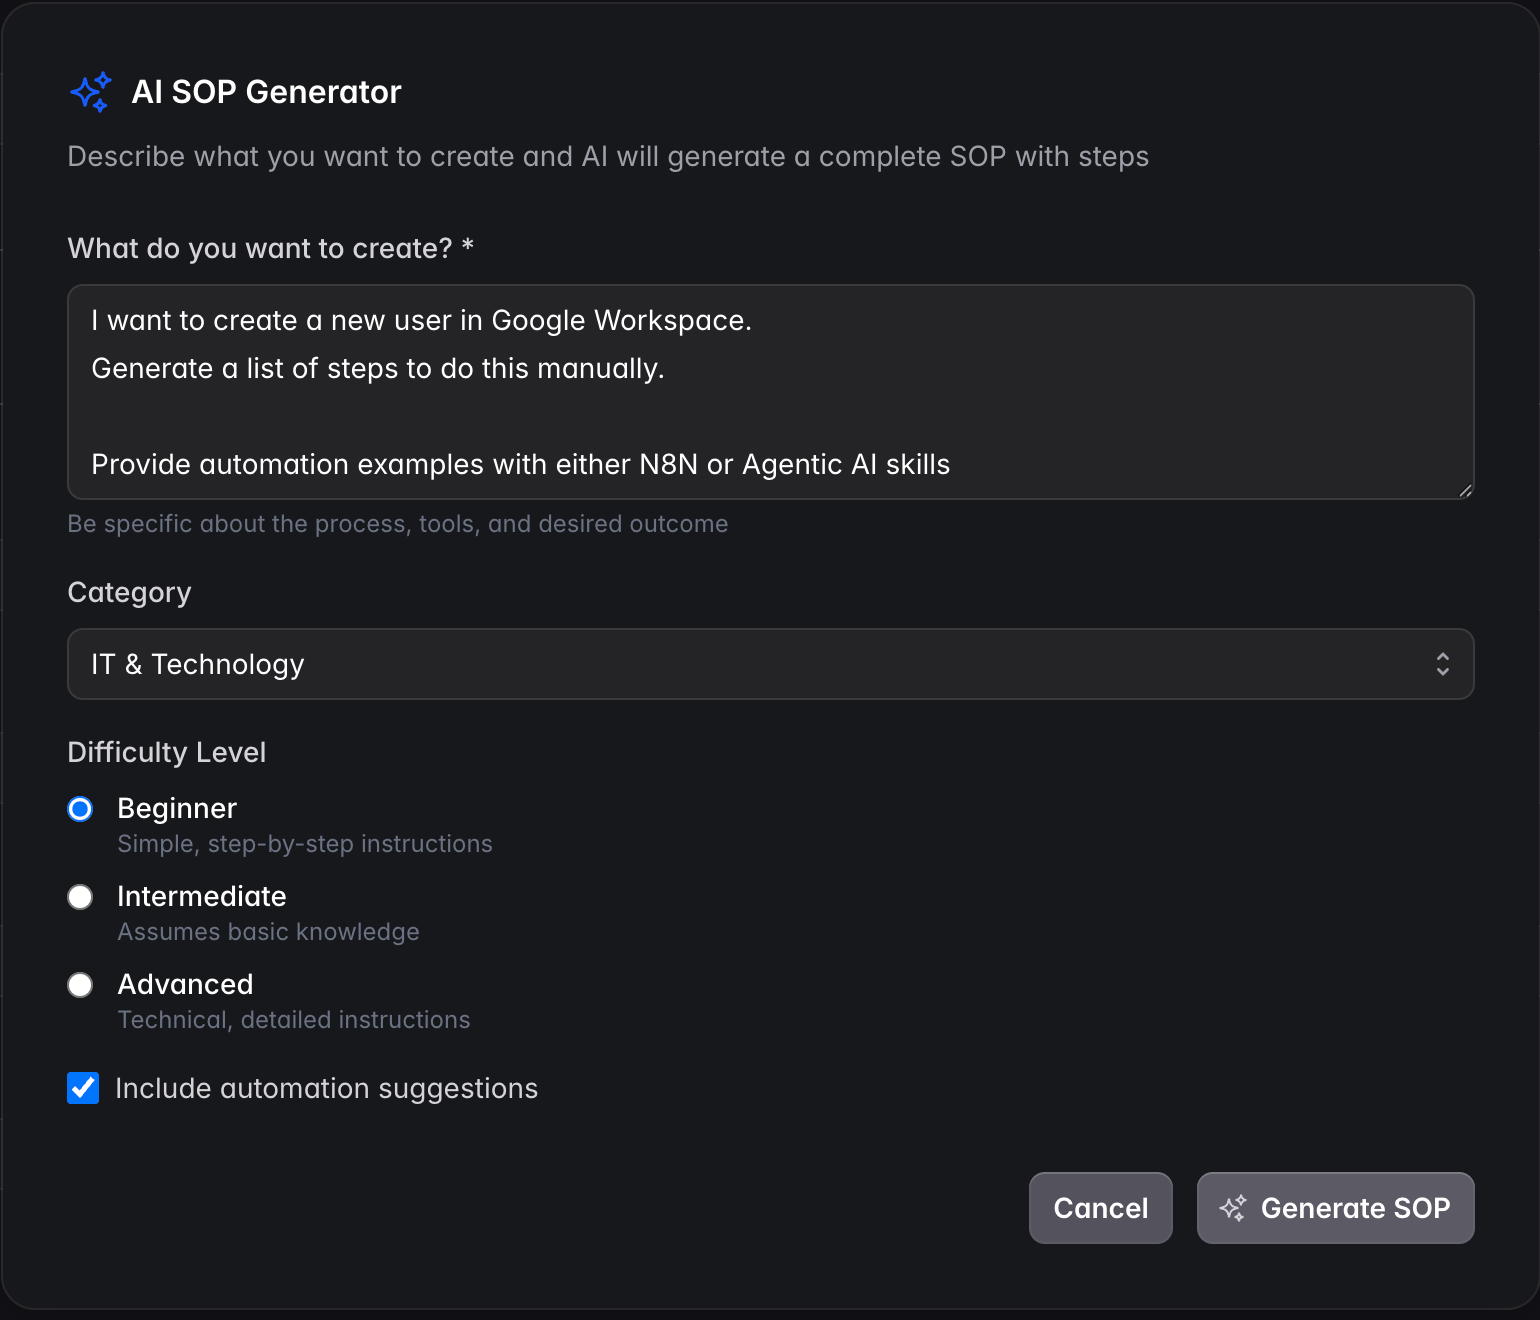Click into the What do you want to create text area
Image resolution: width=1540 pixels, height=1320 pixels.
[x=770, y=392]
